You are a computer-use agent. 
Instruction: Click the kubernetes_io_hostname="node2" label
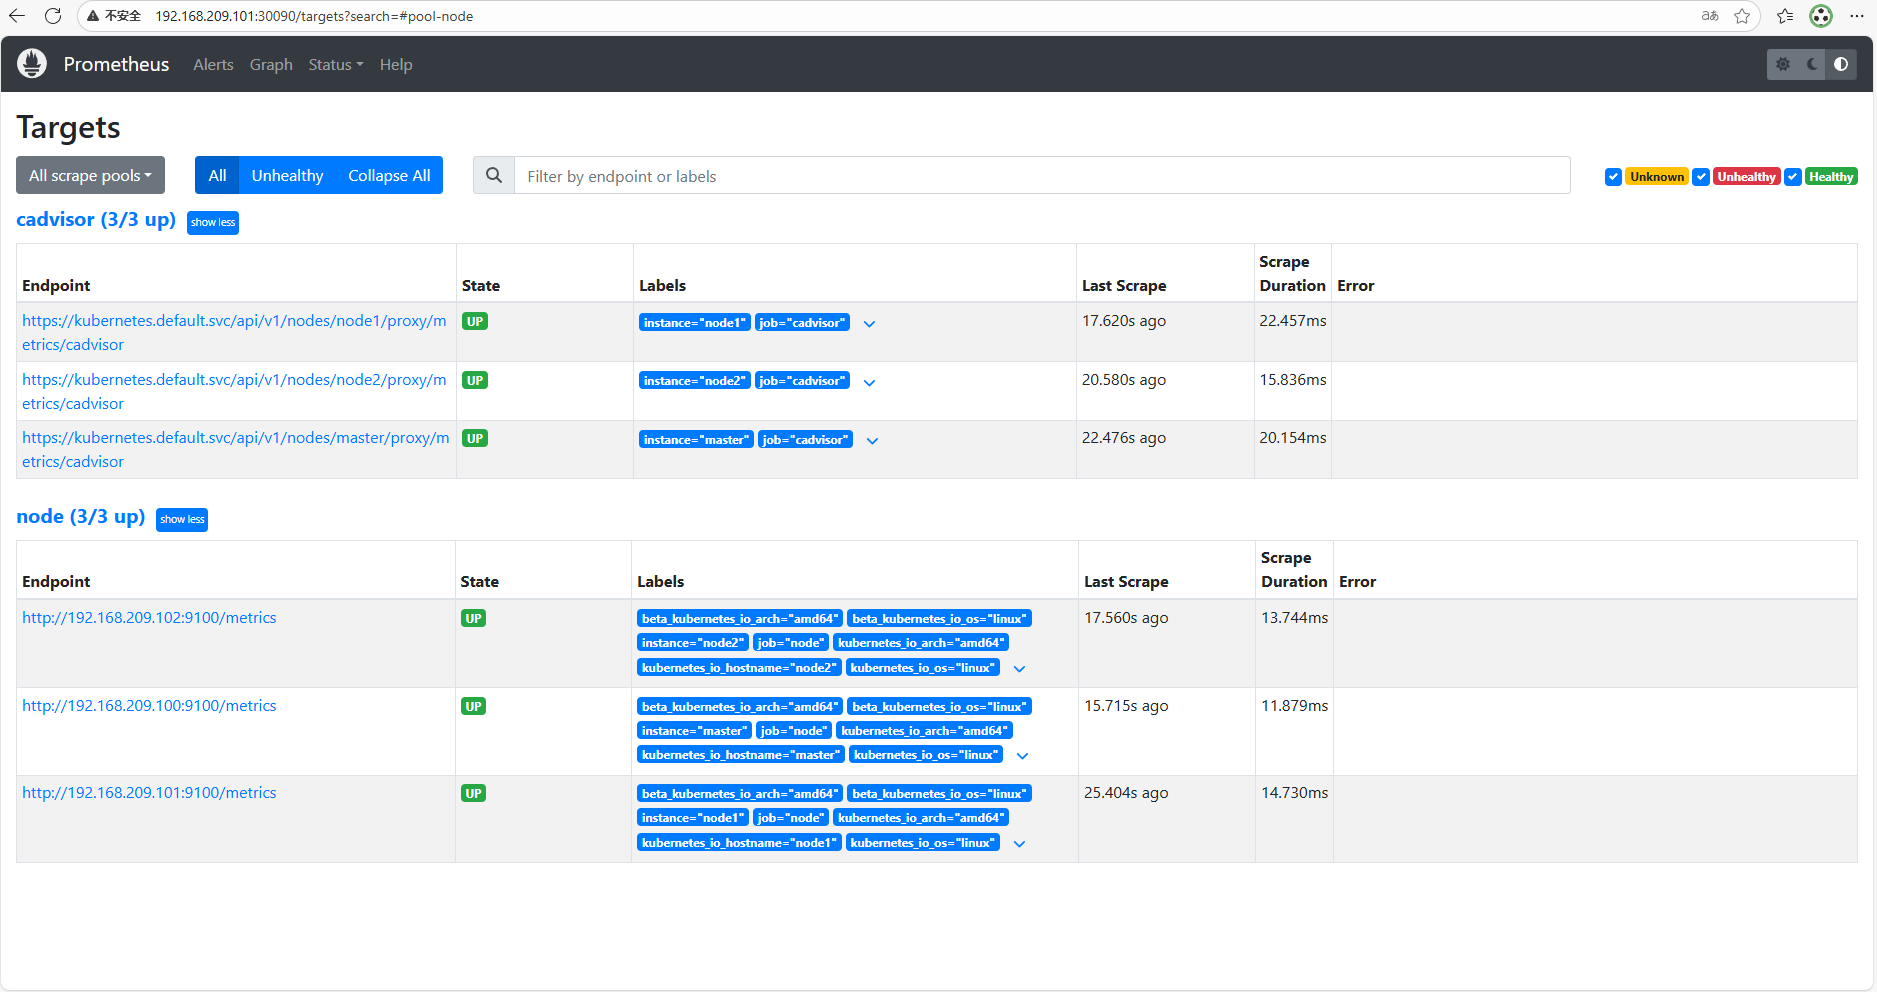(739, 668)
